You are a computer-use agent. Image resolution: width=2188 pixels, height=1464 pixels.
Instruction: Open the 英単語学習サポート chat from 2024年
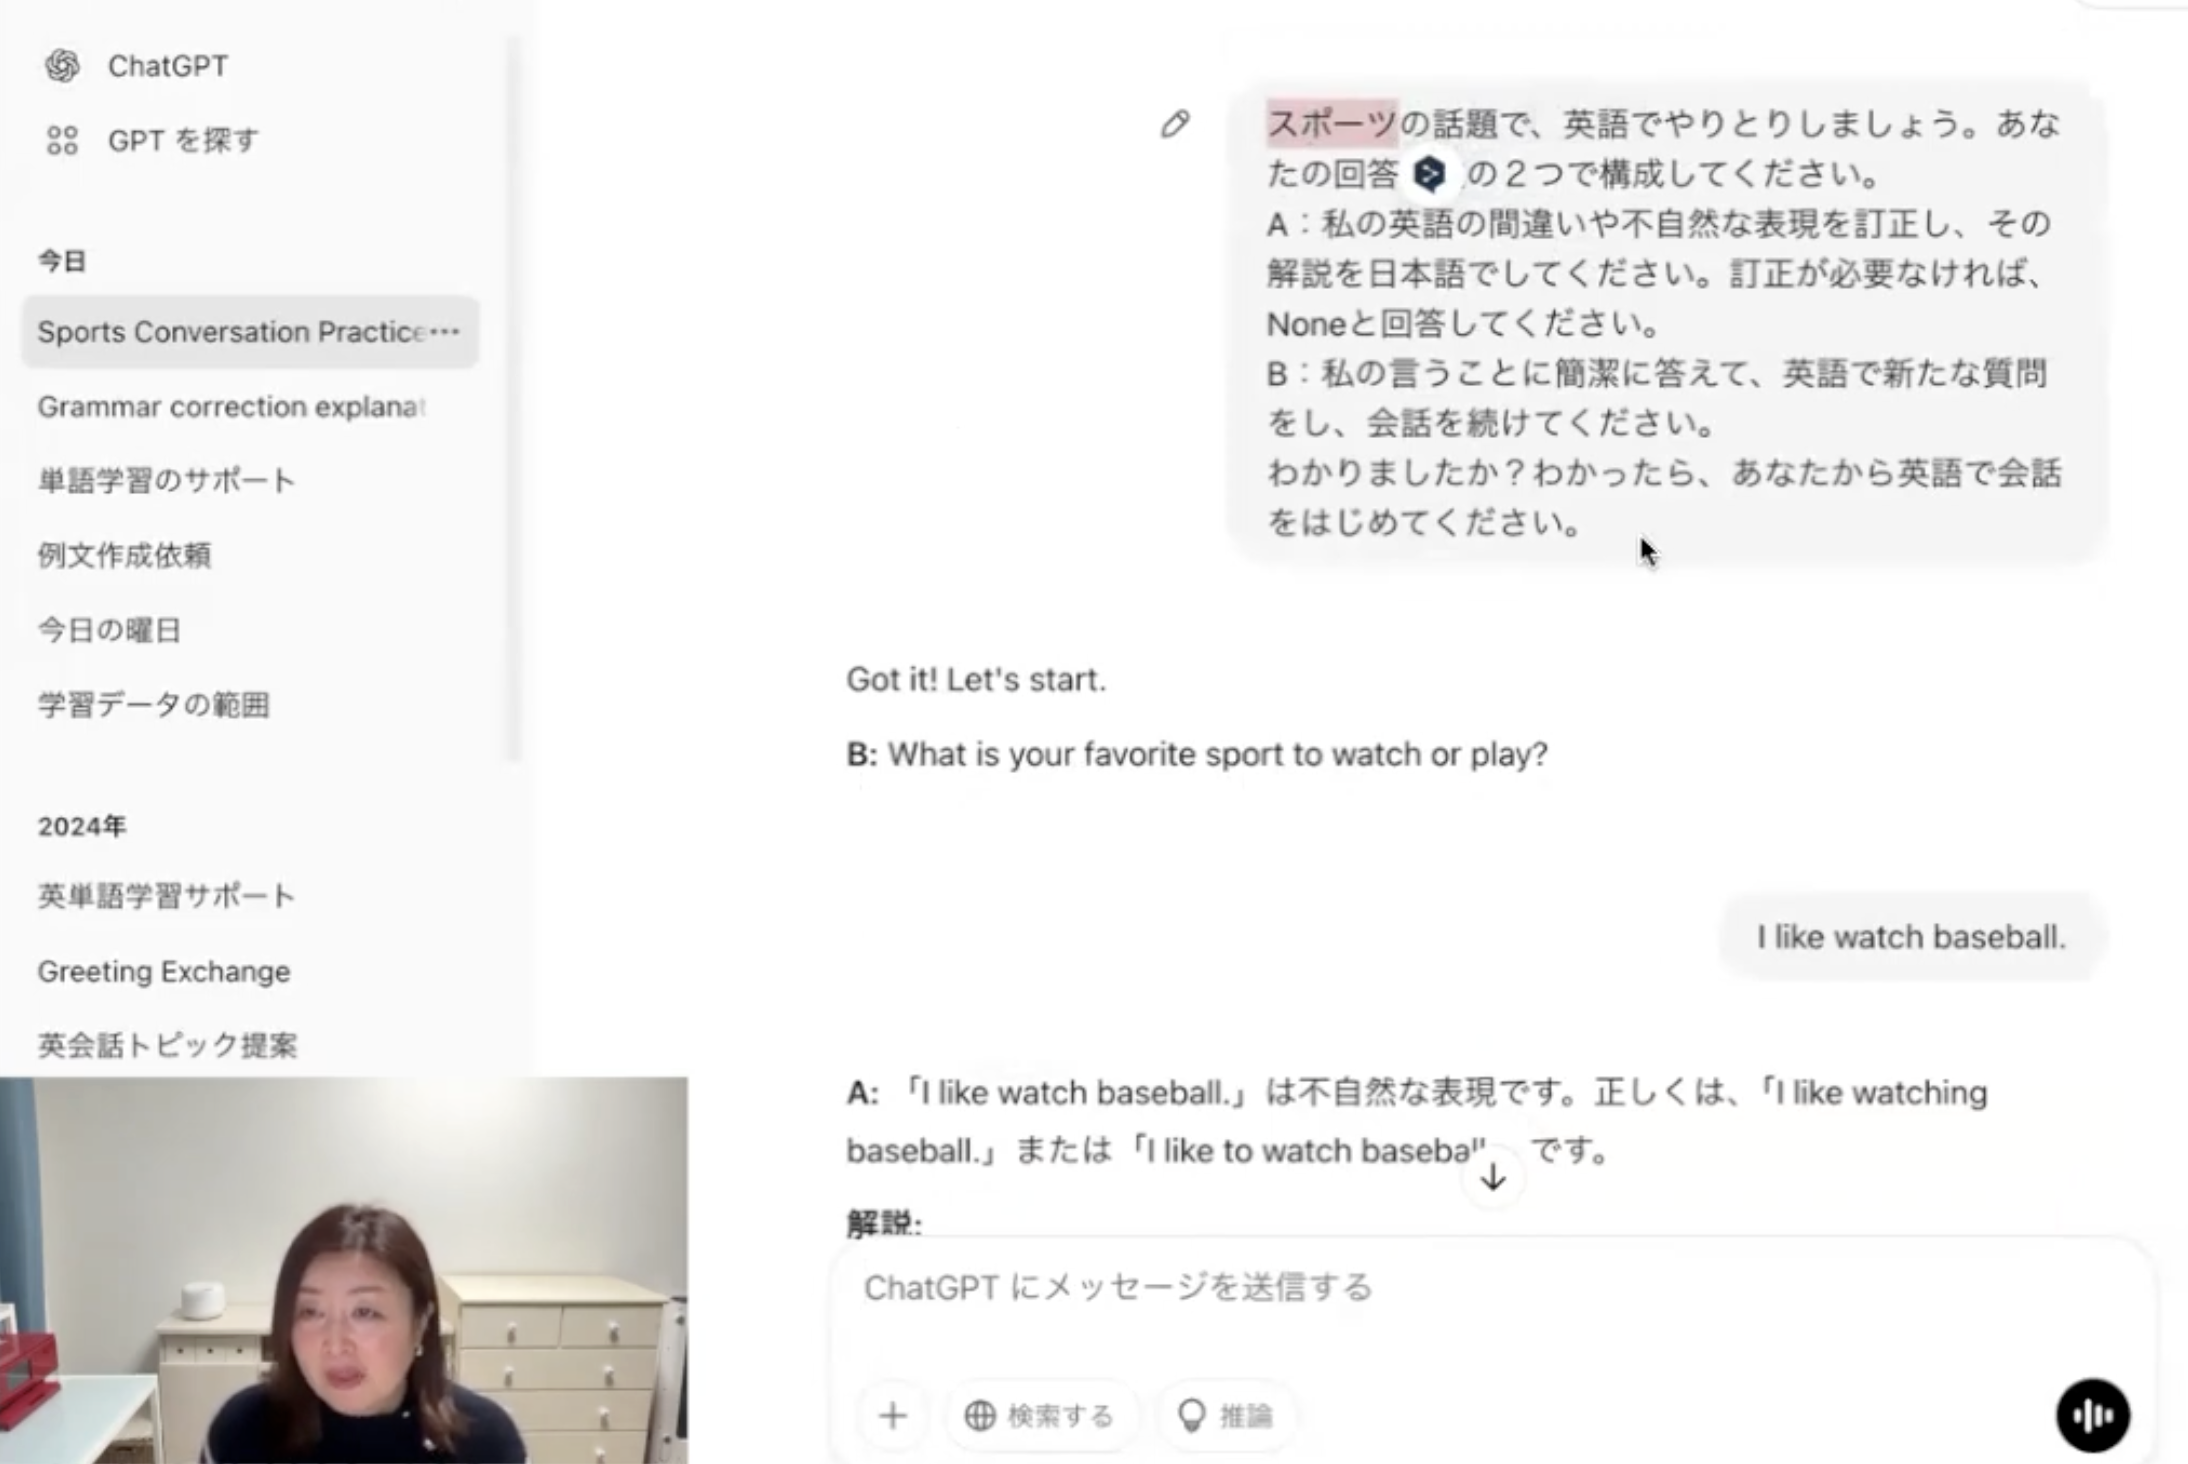point(166,896)
